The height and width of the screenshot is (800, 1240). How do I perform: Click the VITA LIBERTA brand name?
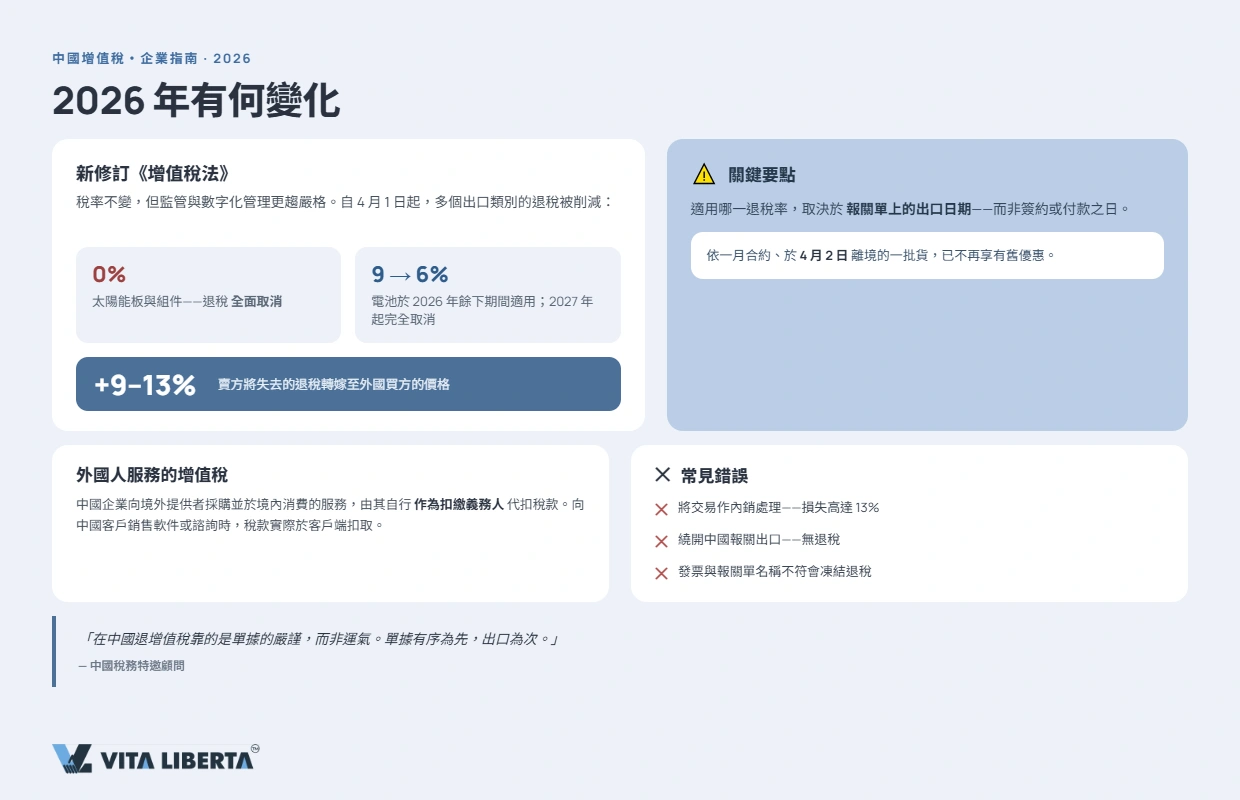click(176, 760)
